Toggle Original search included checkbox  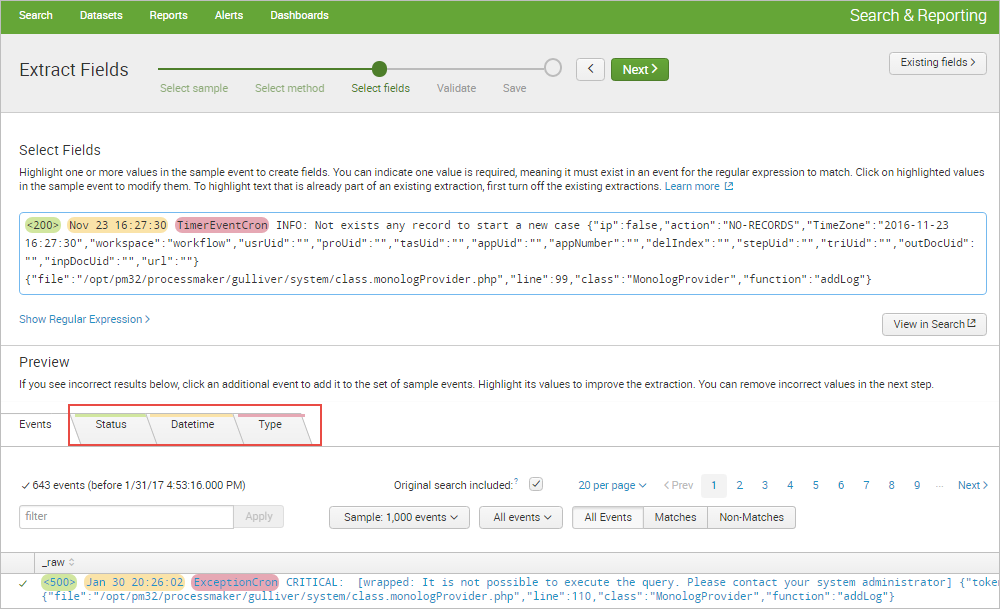tap(536, 484)
